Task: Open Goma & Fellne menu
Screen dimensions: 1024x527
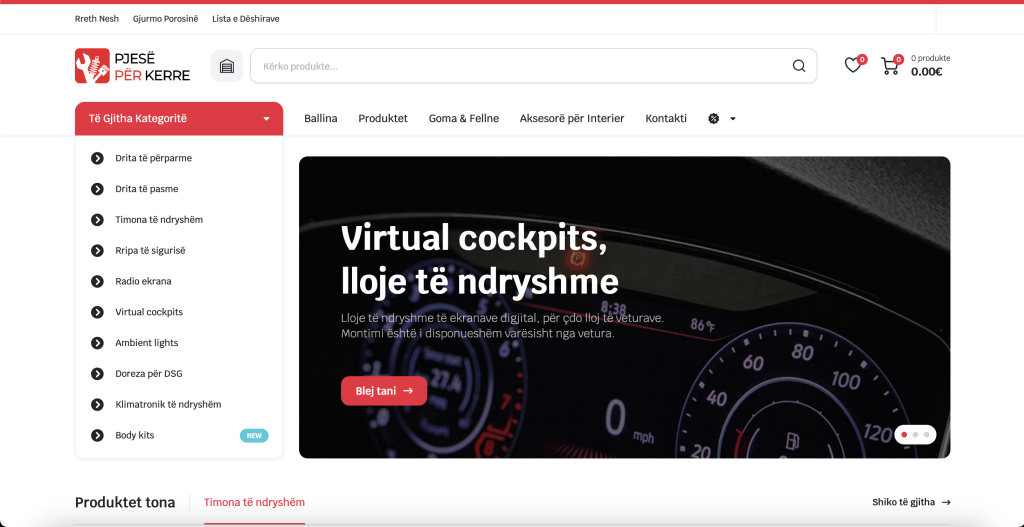Action: click(x=464, y=118)
